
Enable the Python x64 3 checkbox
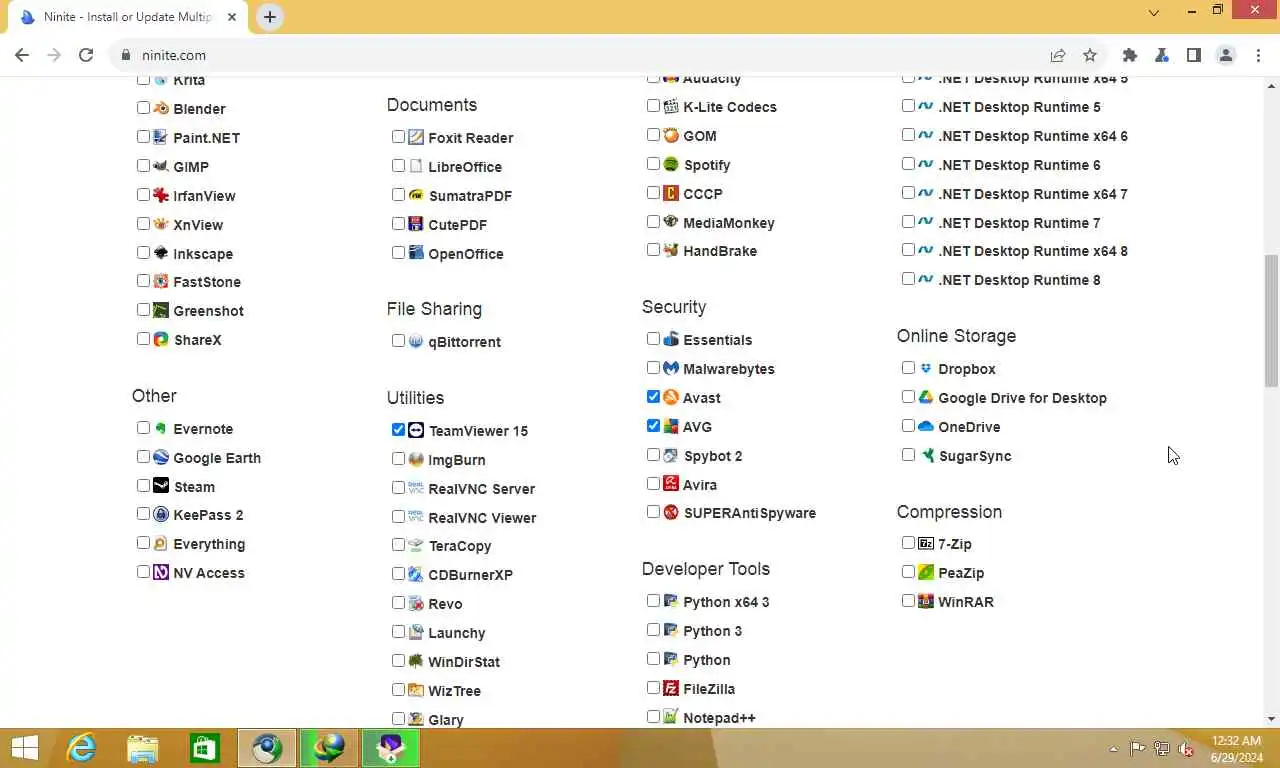(653, 601)
